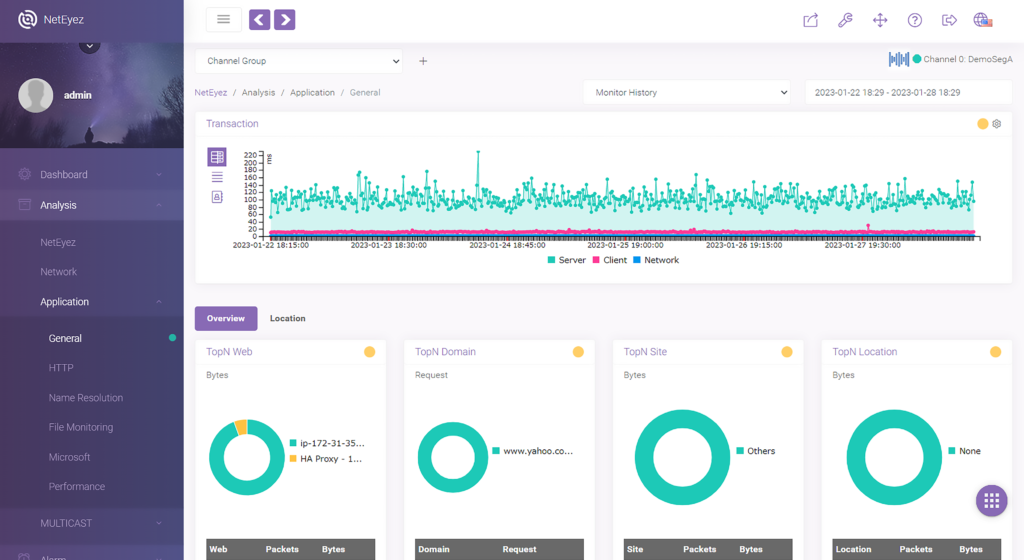This screenshot has width=1024, height=560.
Task: Open the Channel Group dropdown
Action: (x=298, y=61)
